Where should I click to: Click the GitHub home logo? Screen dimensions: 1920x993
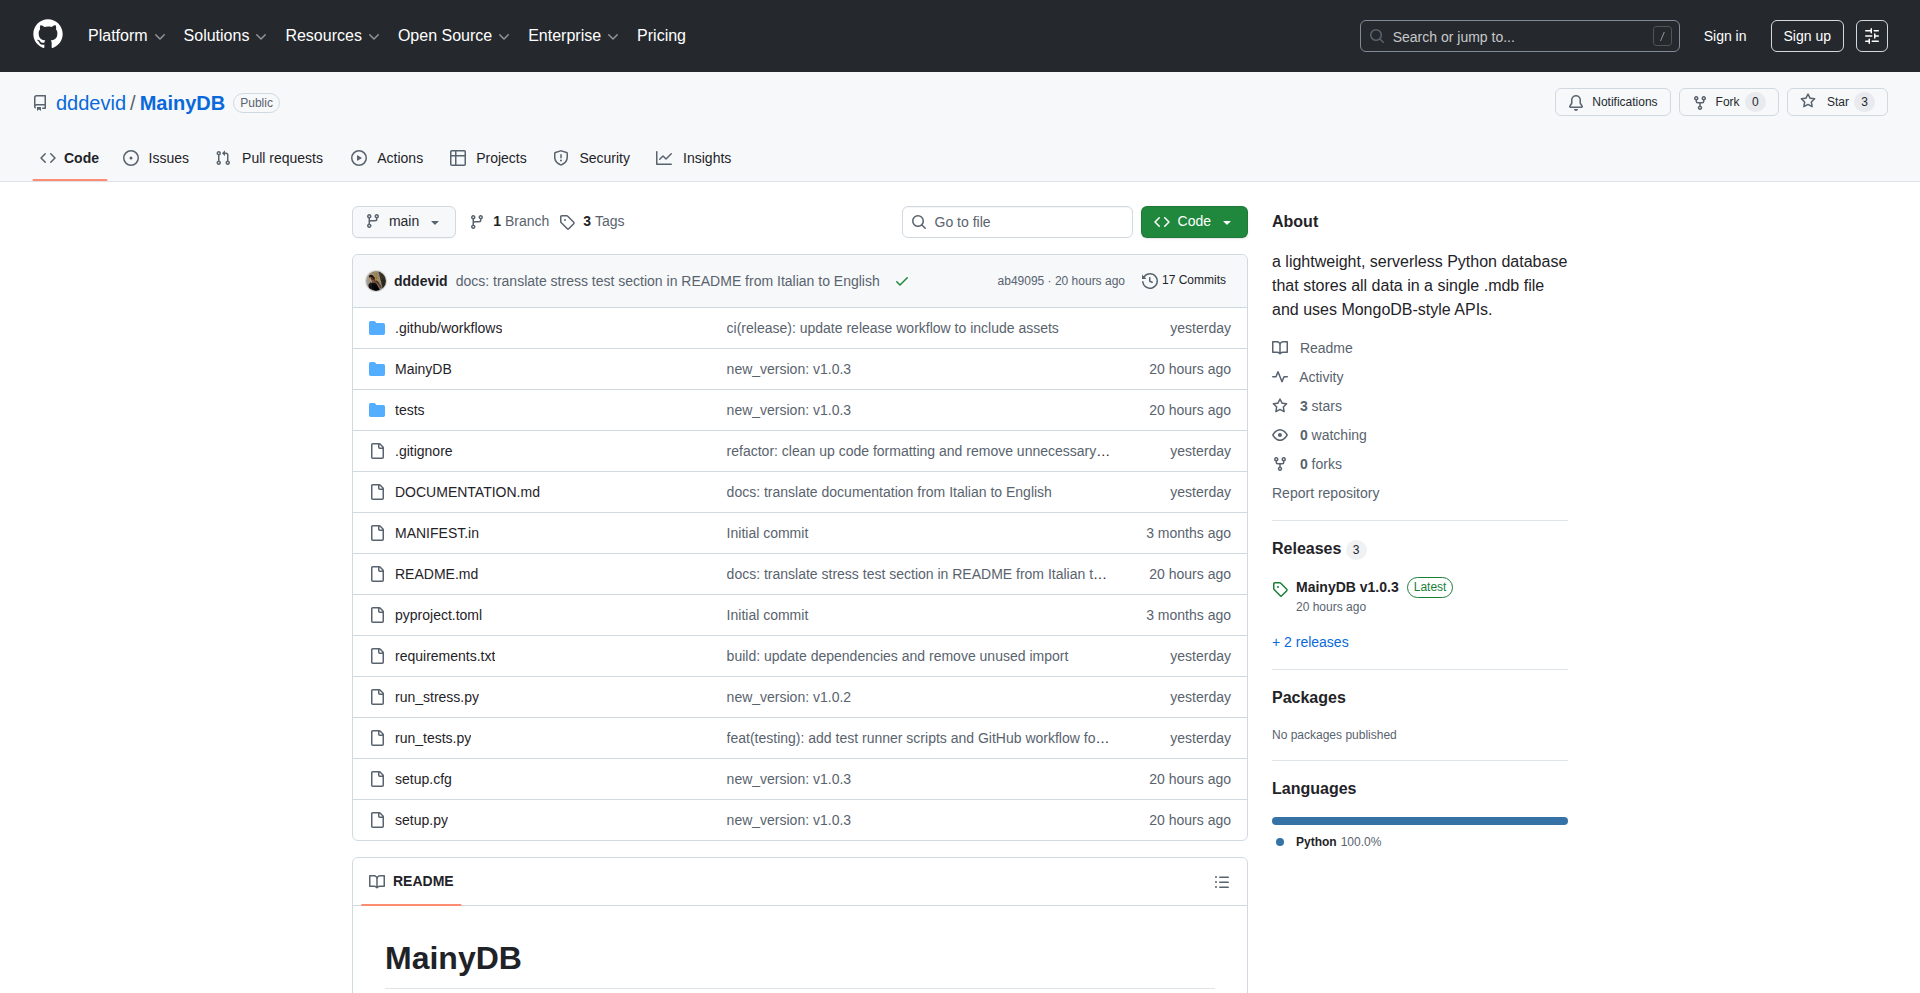46,35
